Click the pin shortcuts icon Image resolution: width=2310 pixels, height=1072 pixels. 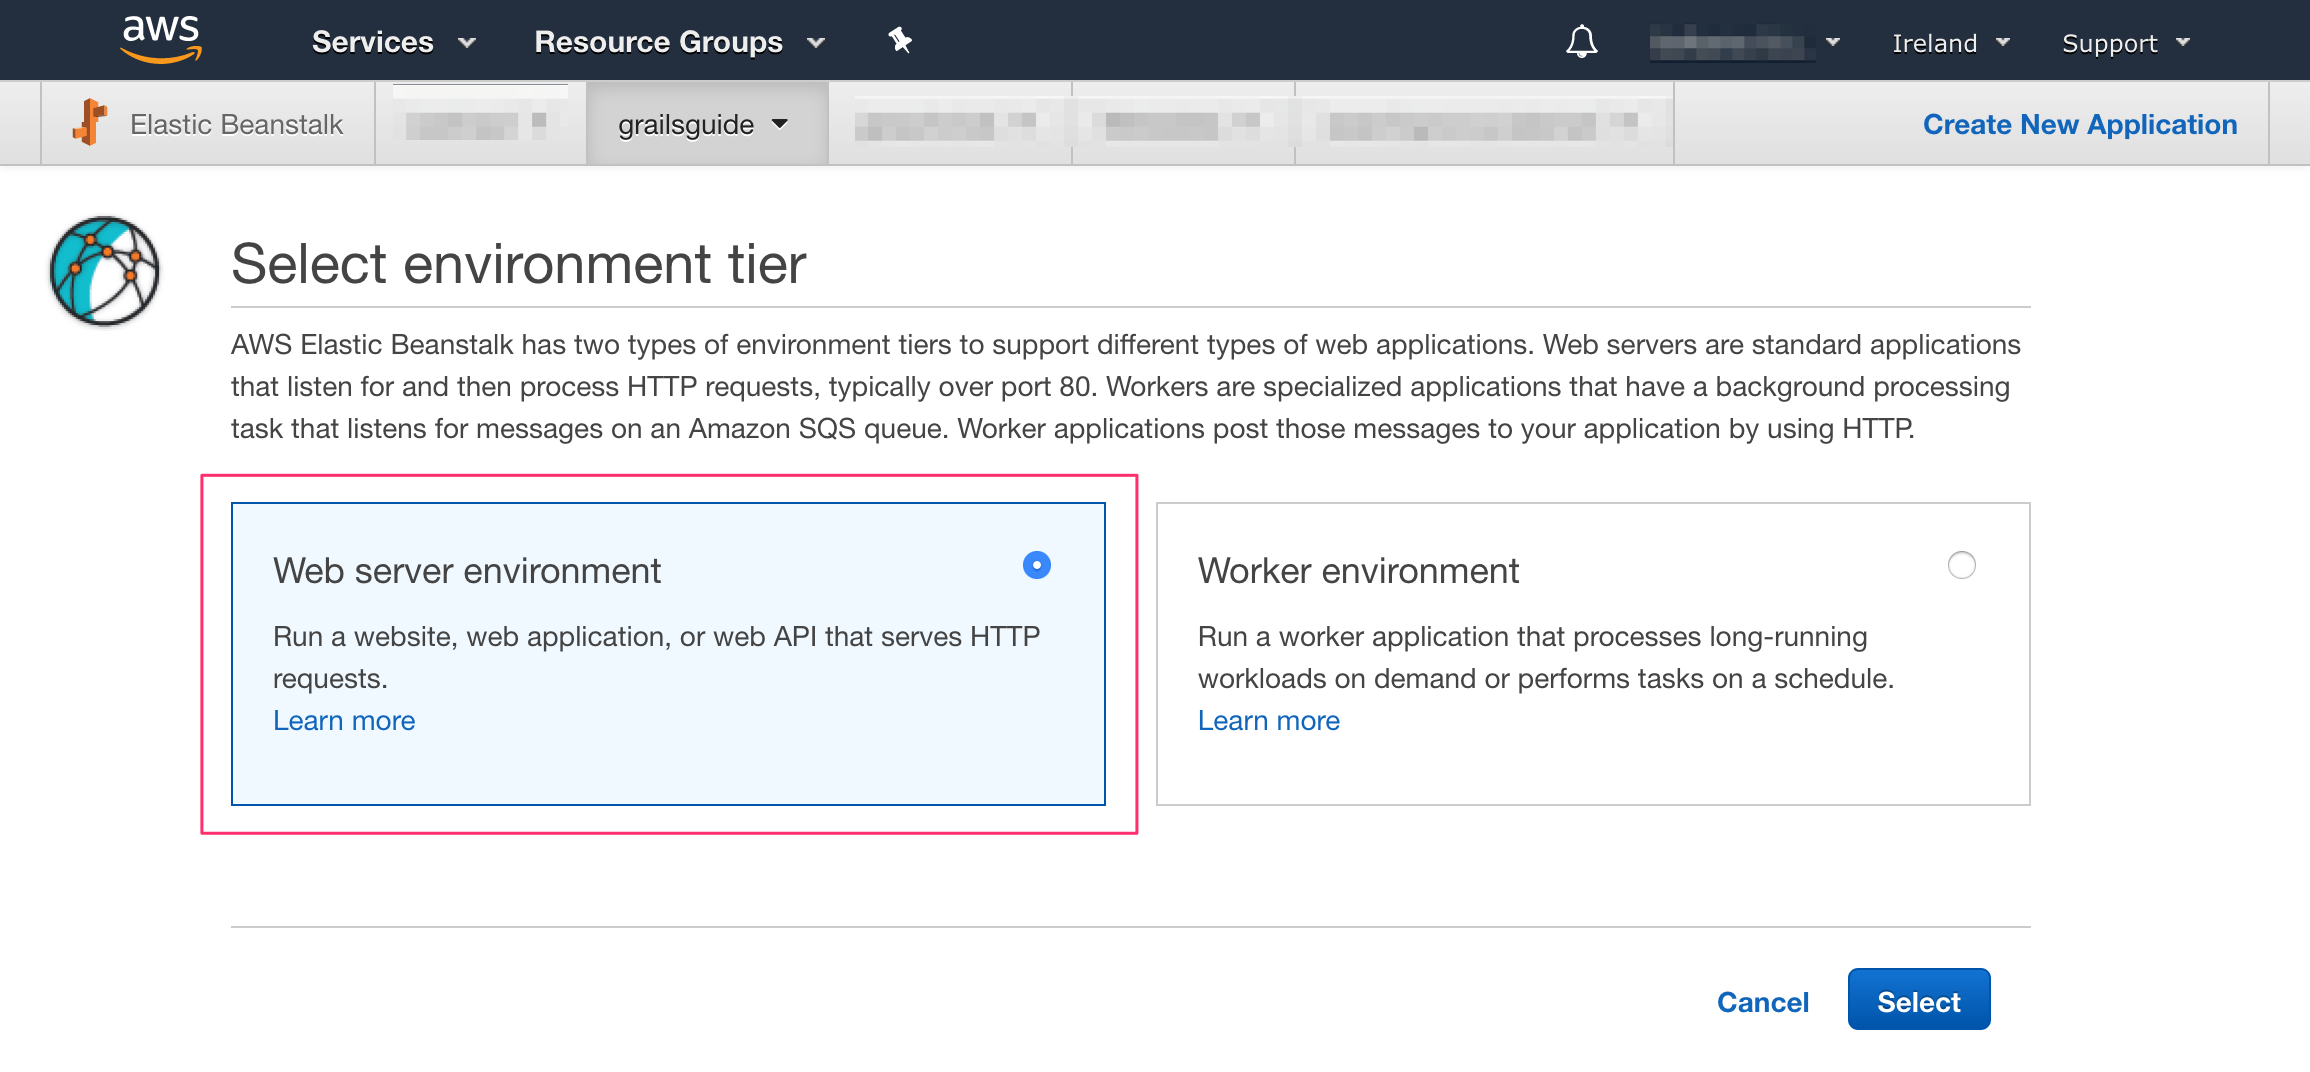(x=900, y=41)
